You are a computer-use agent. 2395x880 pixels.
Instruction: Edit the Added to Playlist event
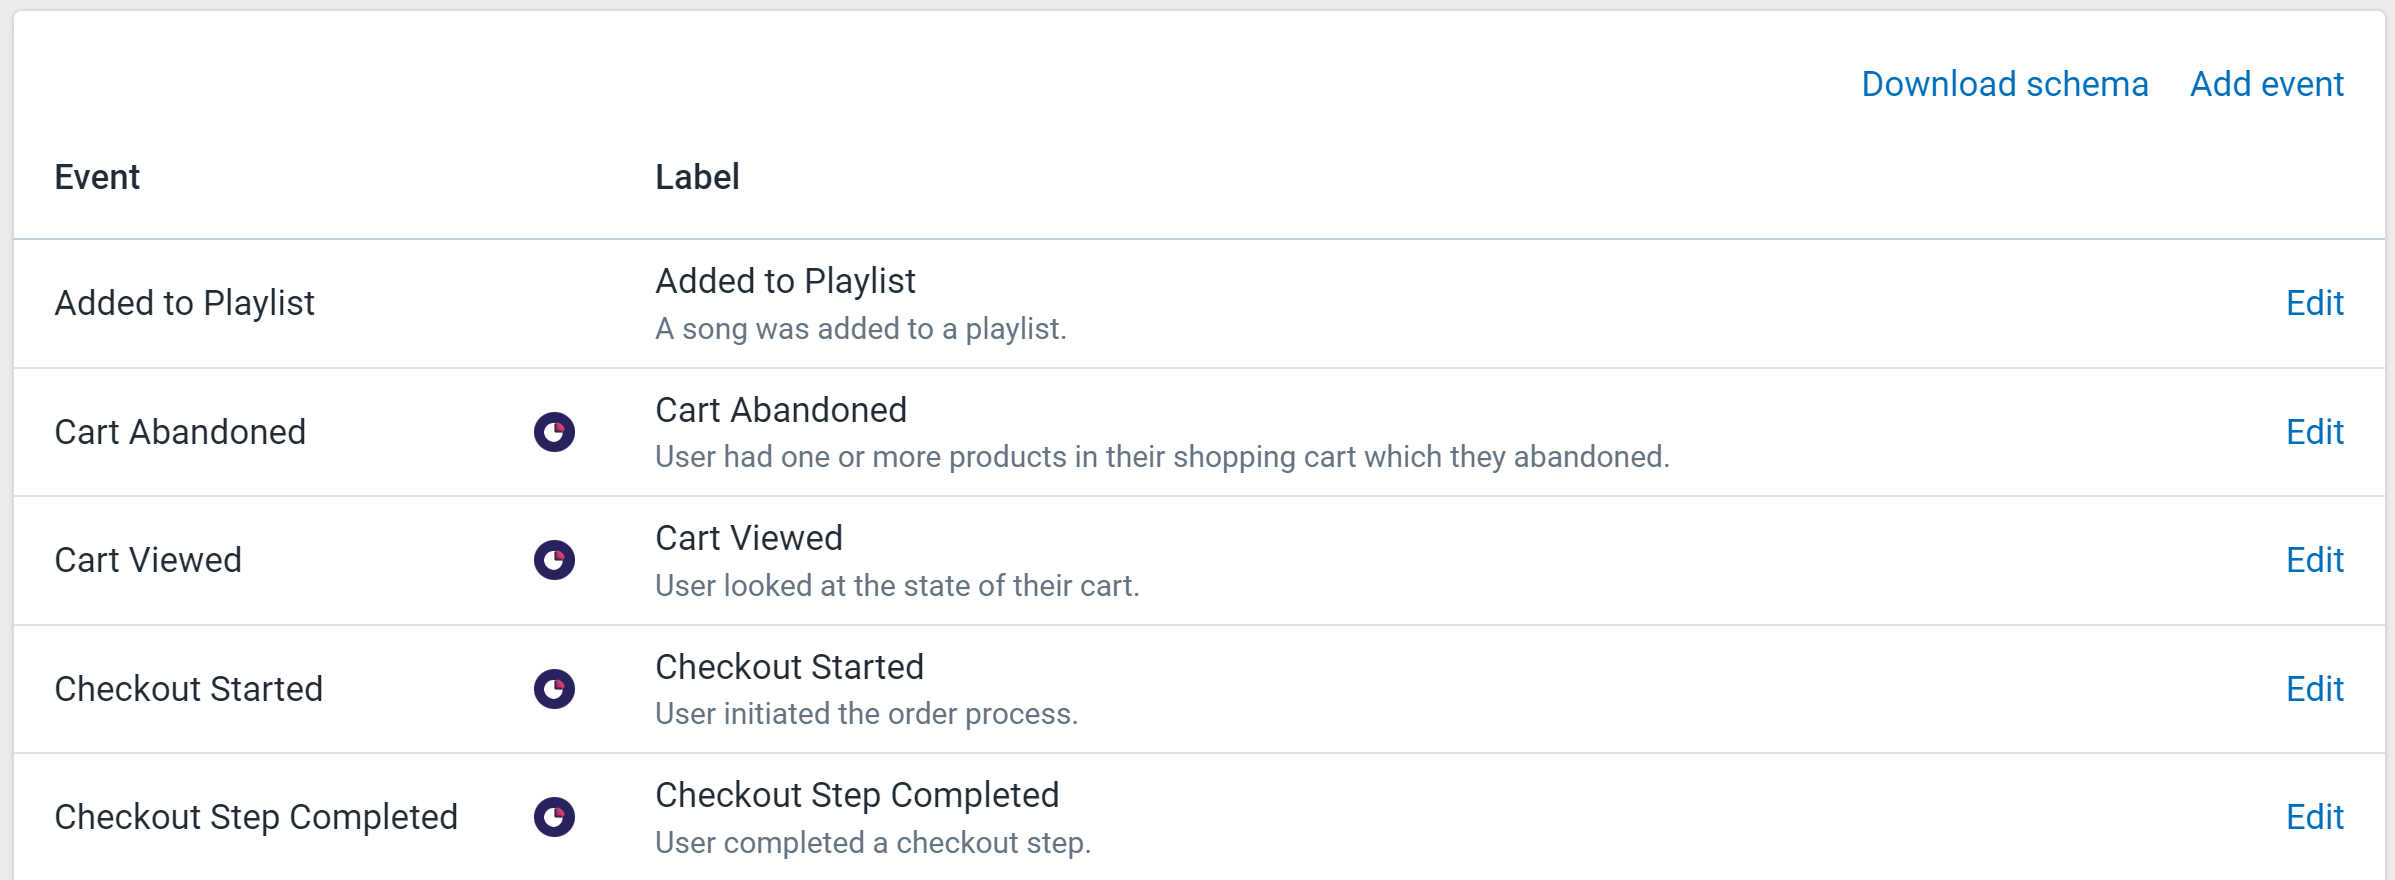click(x=2315, y=303)
